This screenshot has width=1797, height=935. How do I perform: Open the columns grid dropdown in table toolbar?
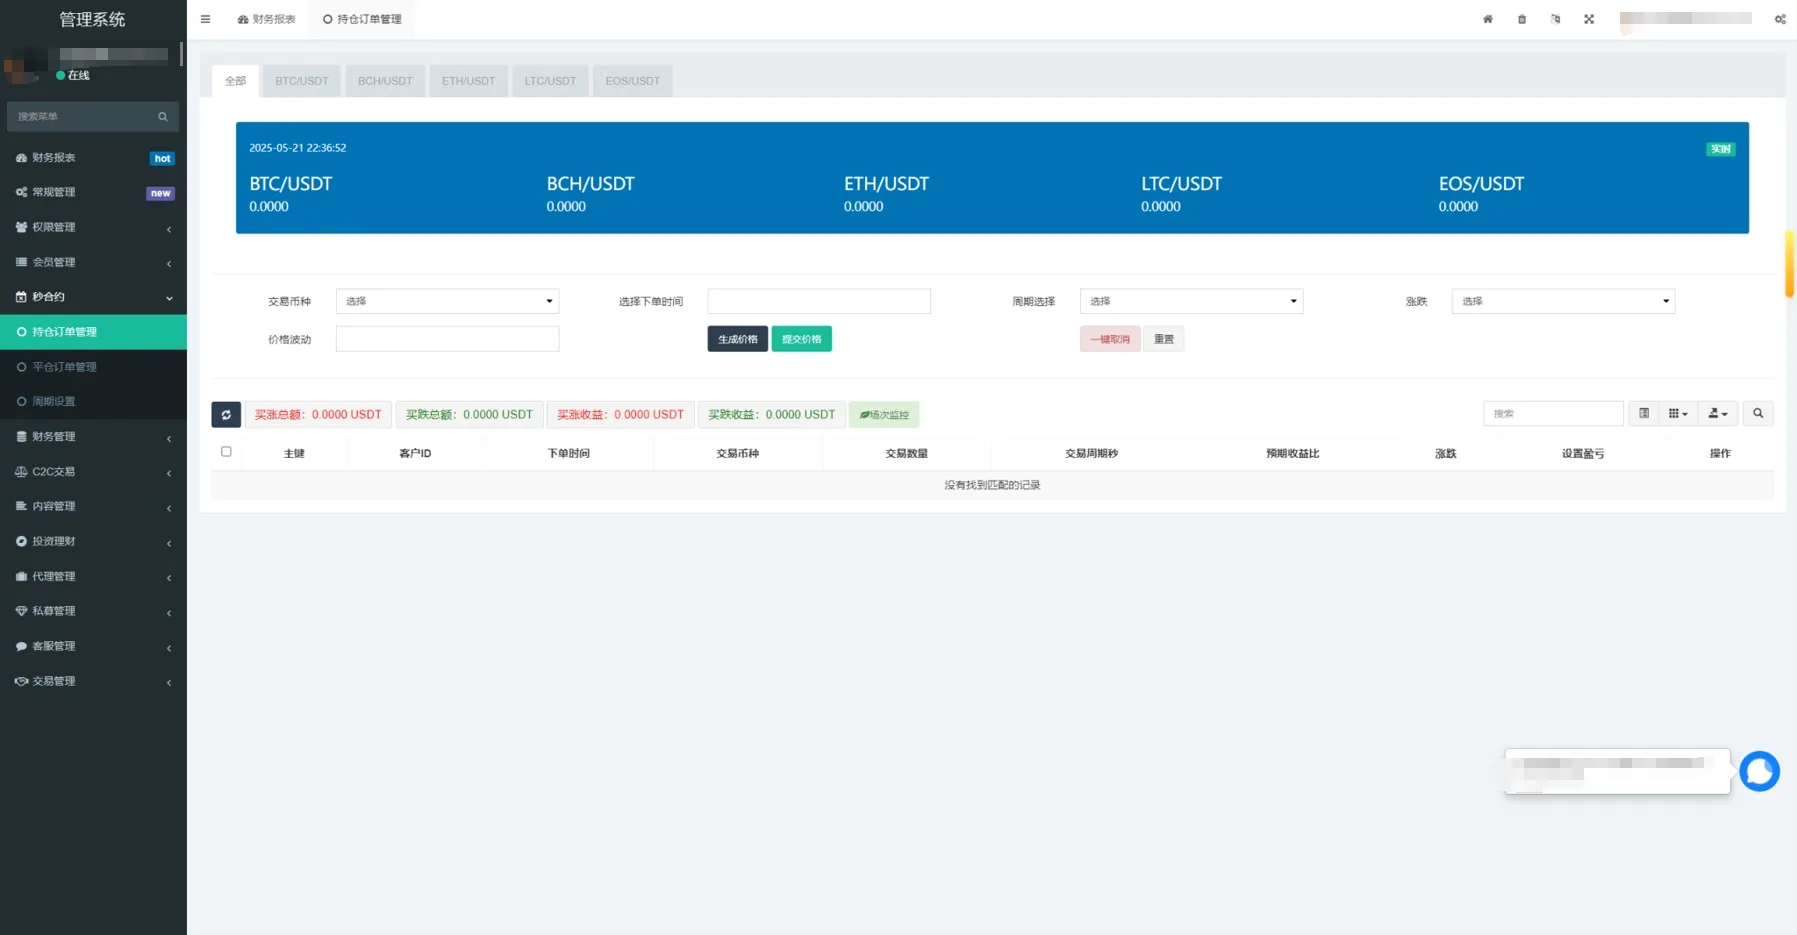coord(1677,413)
